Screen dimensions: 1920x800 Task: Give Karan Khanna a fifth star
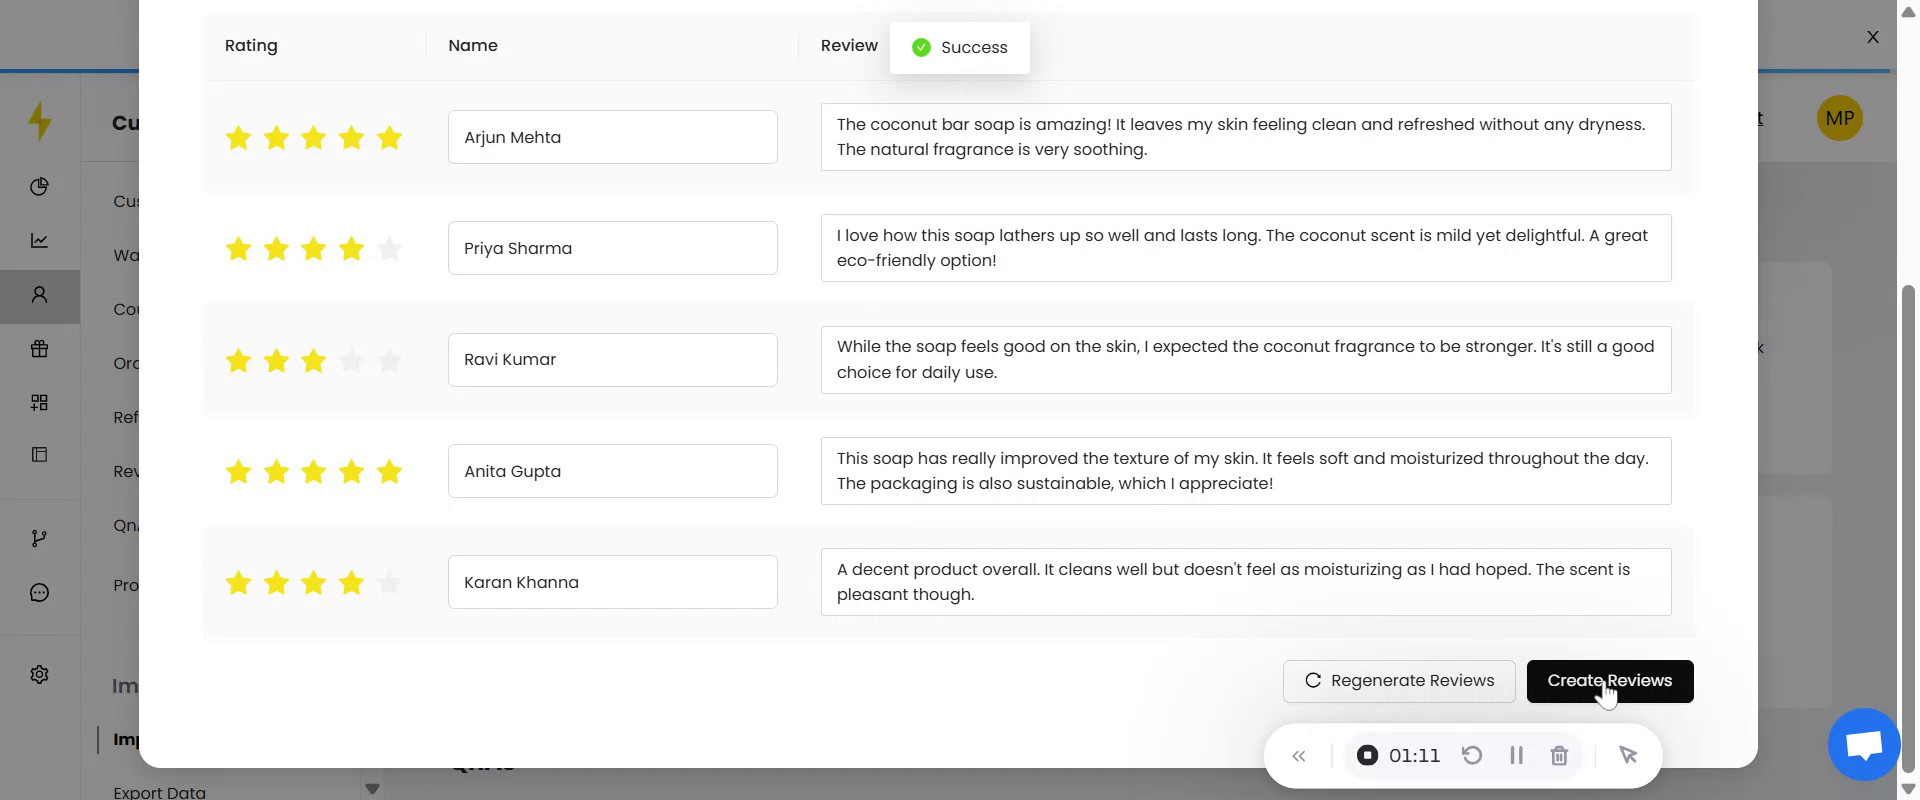[x=389, y=582]
